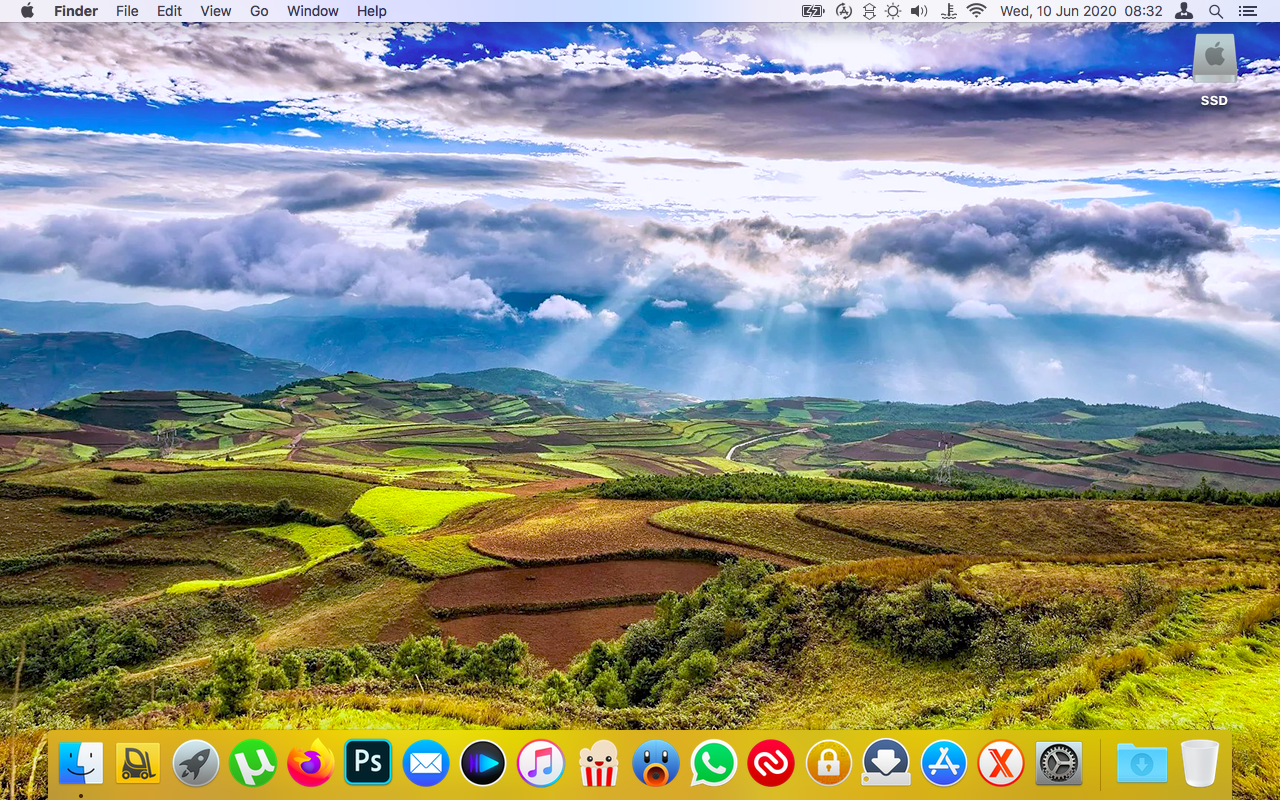Open Firefox browser in the dock

coord(311,765)
